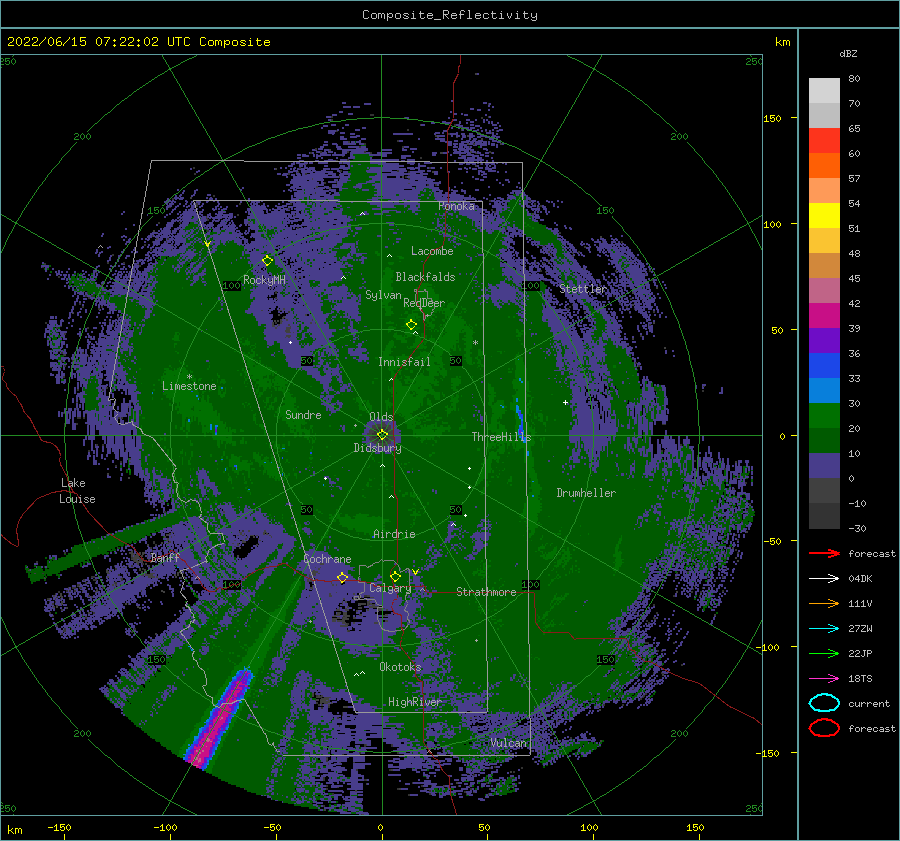The height and width of the screenshot is (841, 900).
Task: Click the ThreeHills label
Action: tap(501, 437)
